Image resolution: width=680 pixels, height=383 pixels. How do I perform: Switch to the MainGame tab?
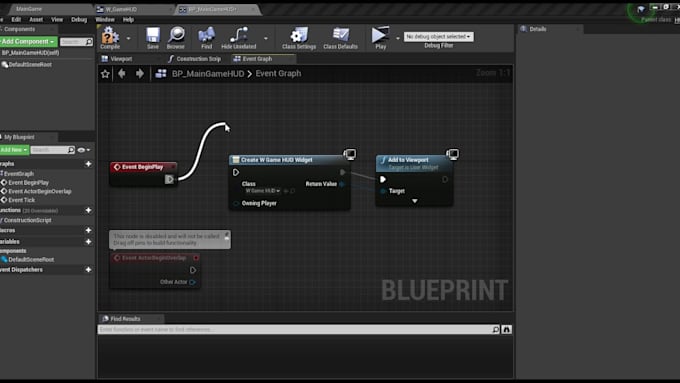[29, 9]
